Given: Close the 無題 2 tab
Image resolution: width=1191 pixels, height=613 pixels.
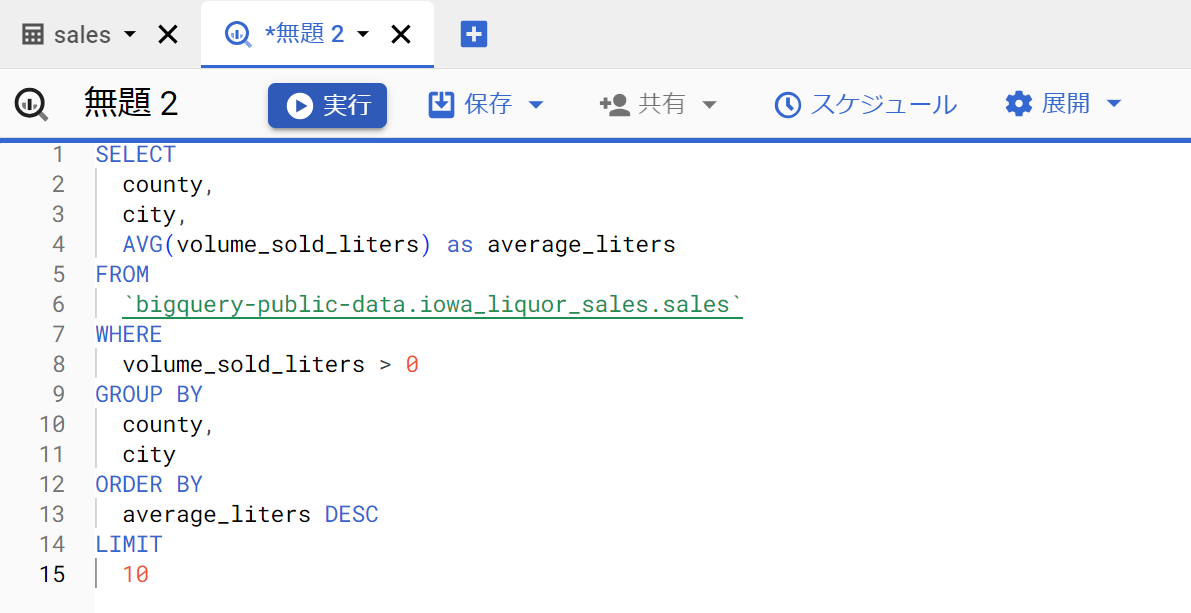Looking at the screenshot, I should pyautogui.click(x=400, y=34).
